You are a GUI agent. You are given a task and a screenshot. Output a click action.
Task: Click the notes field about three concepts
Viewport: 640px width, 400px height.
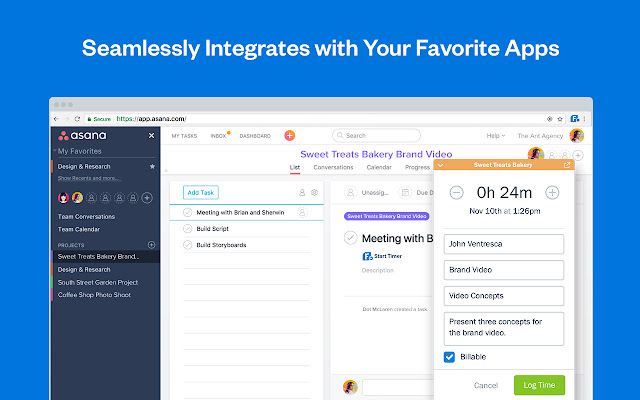(504, 329)
